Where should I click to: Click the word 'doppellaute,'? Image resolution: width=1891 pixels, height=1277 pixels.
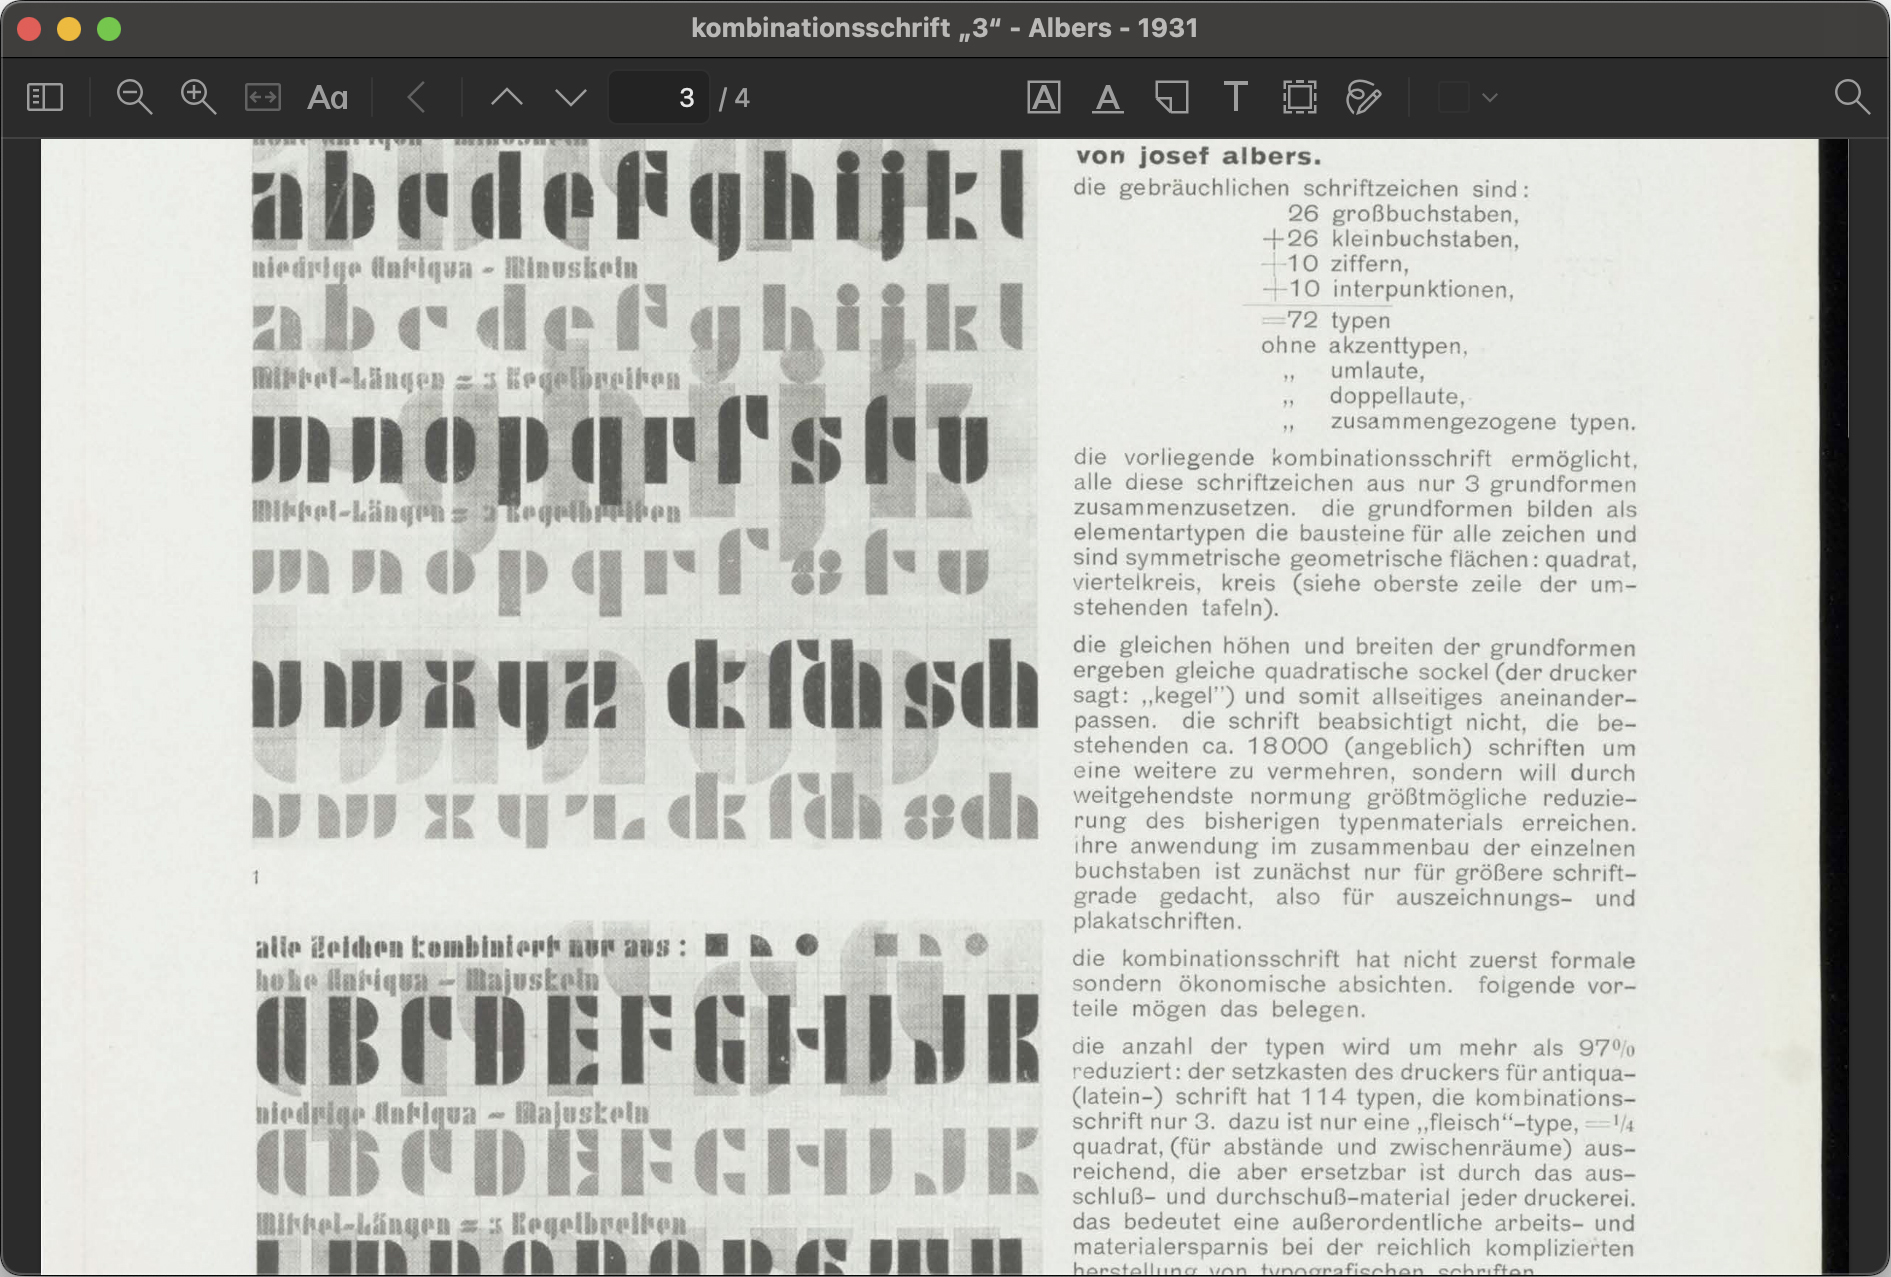coord(1397,396)
